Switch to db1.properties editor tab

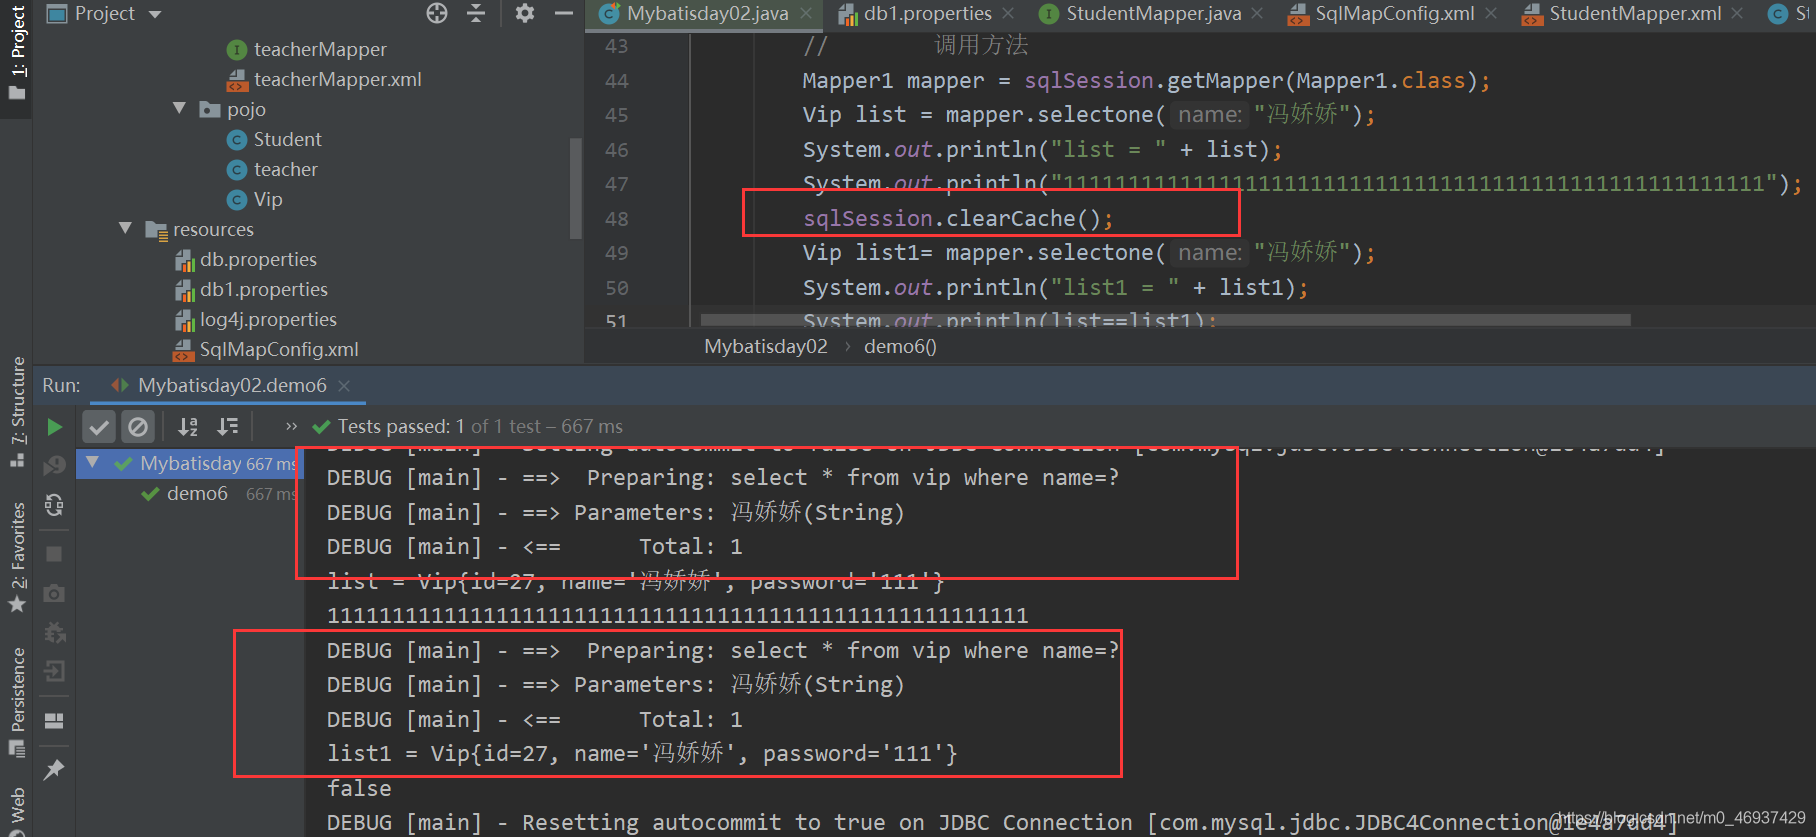(927, 13)
